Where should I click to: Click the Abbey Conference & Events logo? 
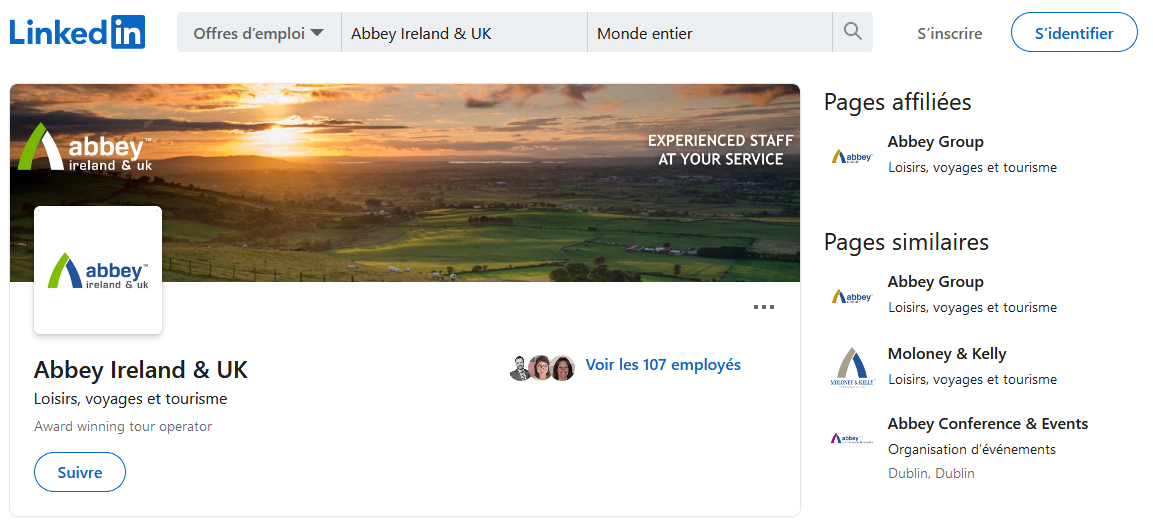coord(852,439)
